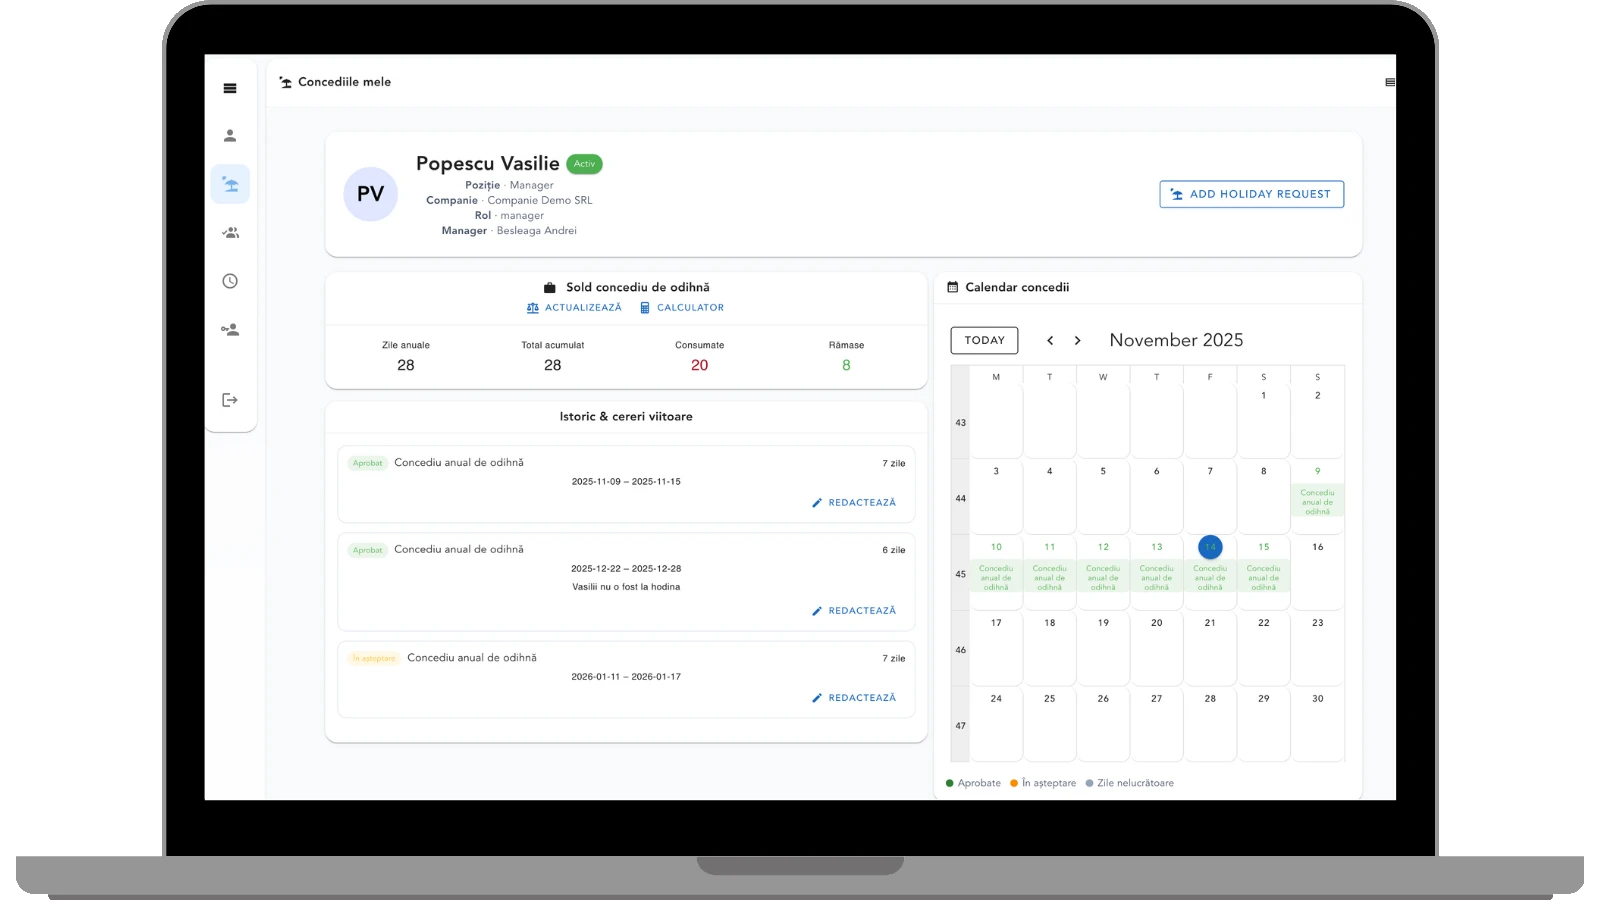This screenshot has height=900, width=1600.
Task: Click week number 45 in calendar
Action: click(x=960, y=574)
